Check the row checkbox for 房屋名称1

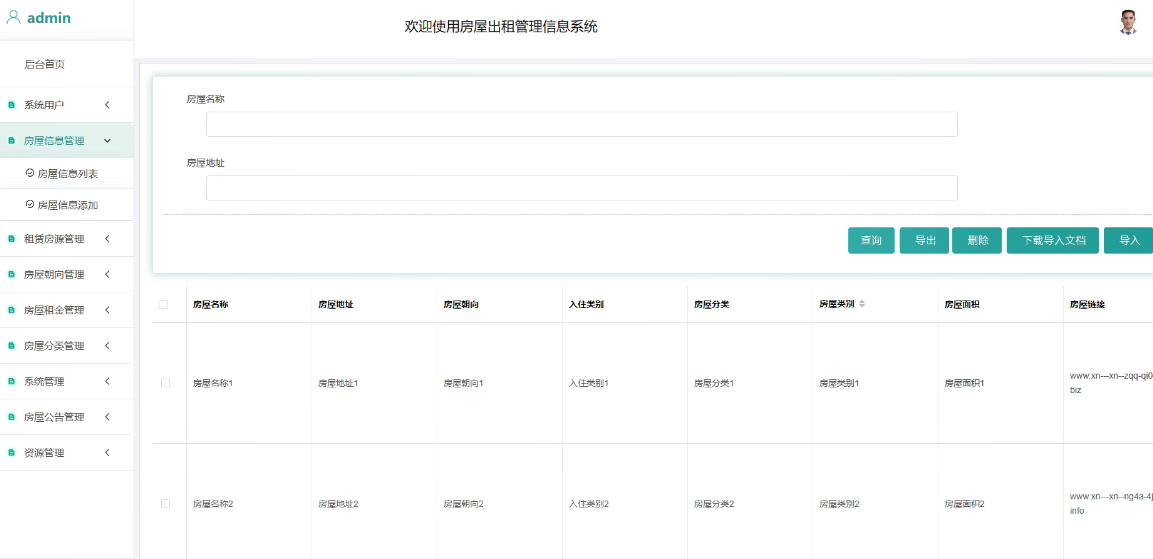coord(165,383)
